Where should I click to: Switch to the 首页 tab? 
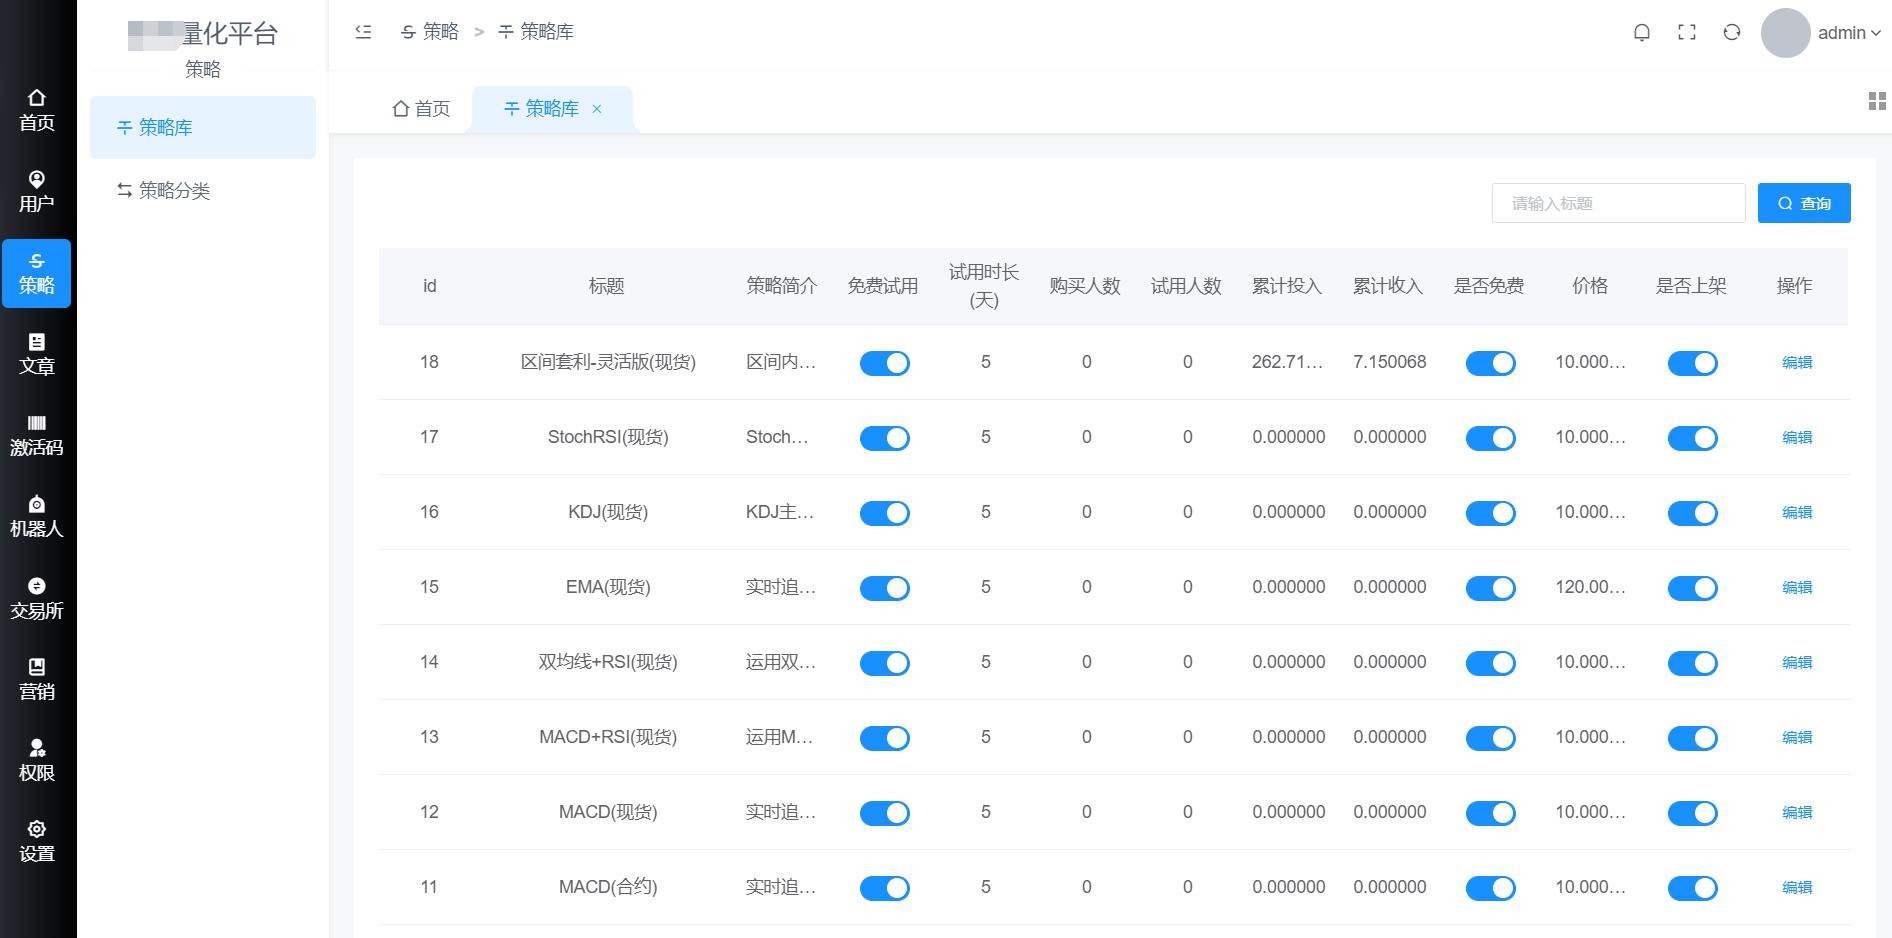pyautogui.click(x=421, y=109)
